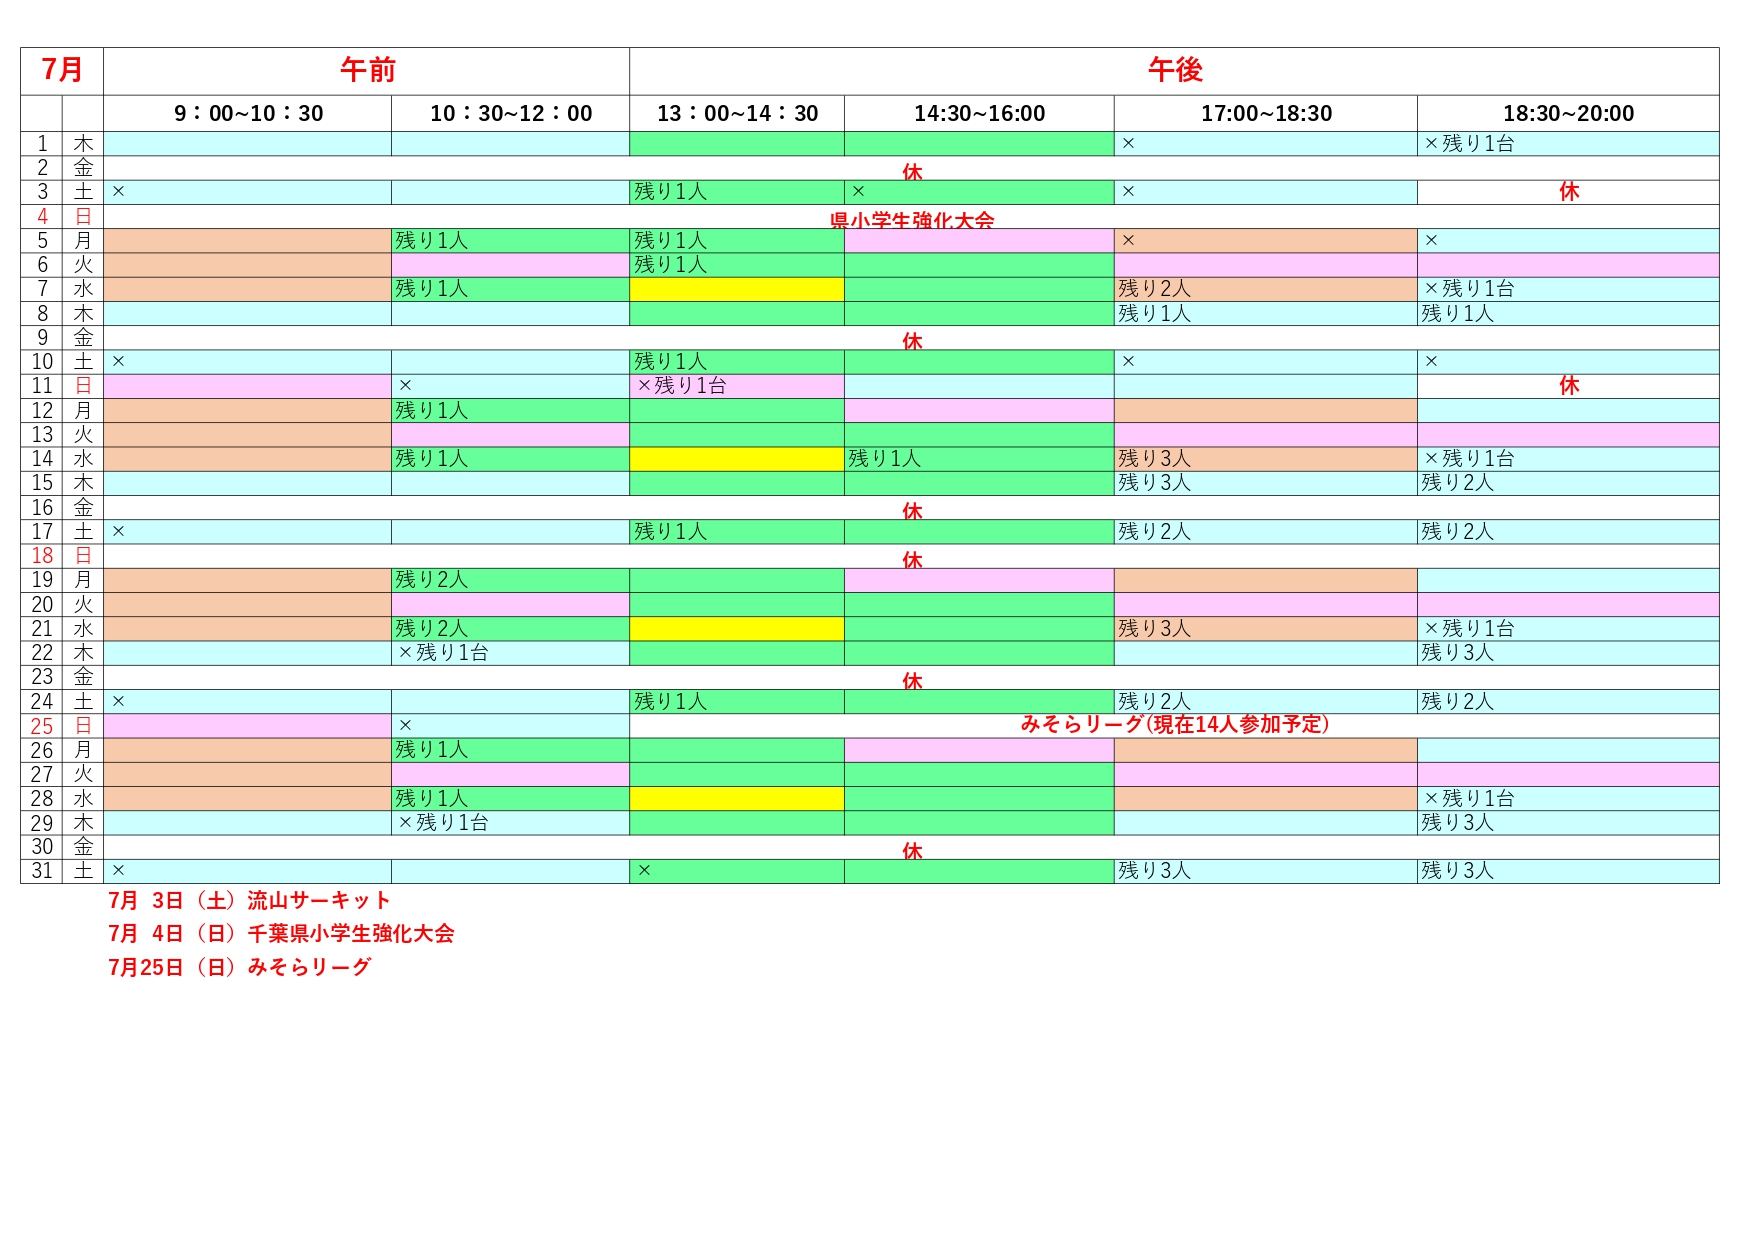Click the 17:00~18:30 time column header
The image size is (1754, 1240).
(x=1266, y=114)
